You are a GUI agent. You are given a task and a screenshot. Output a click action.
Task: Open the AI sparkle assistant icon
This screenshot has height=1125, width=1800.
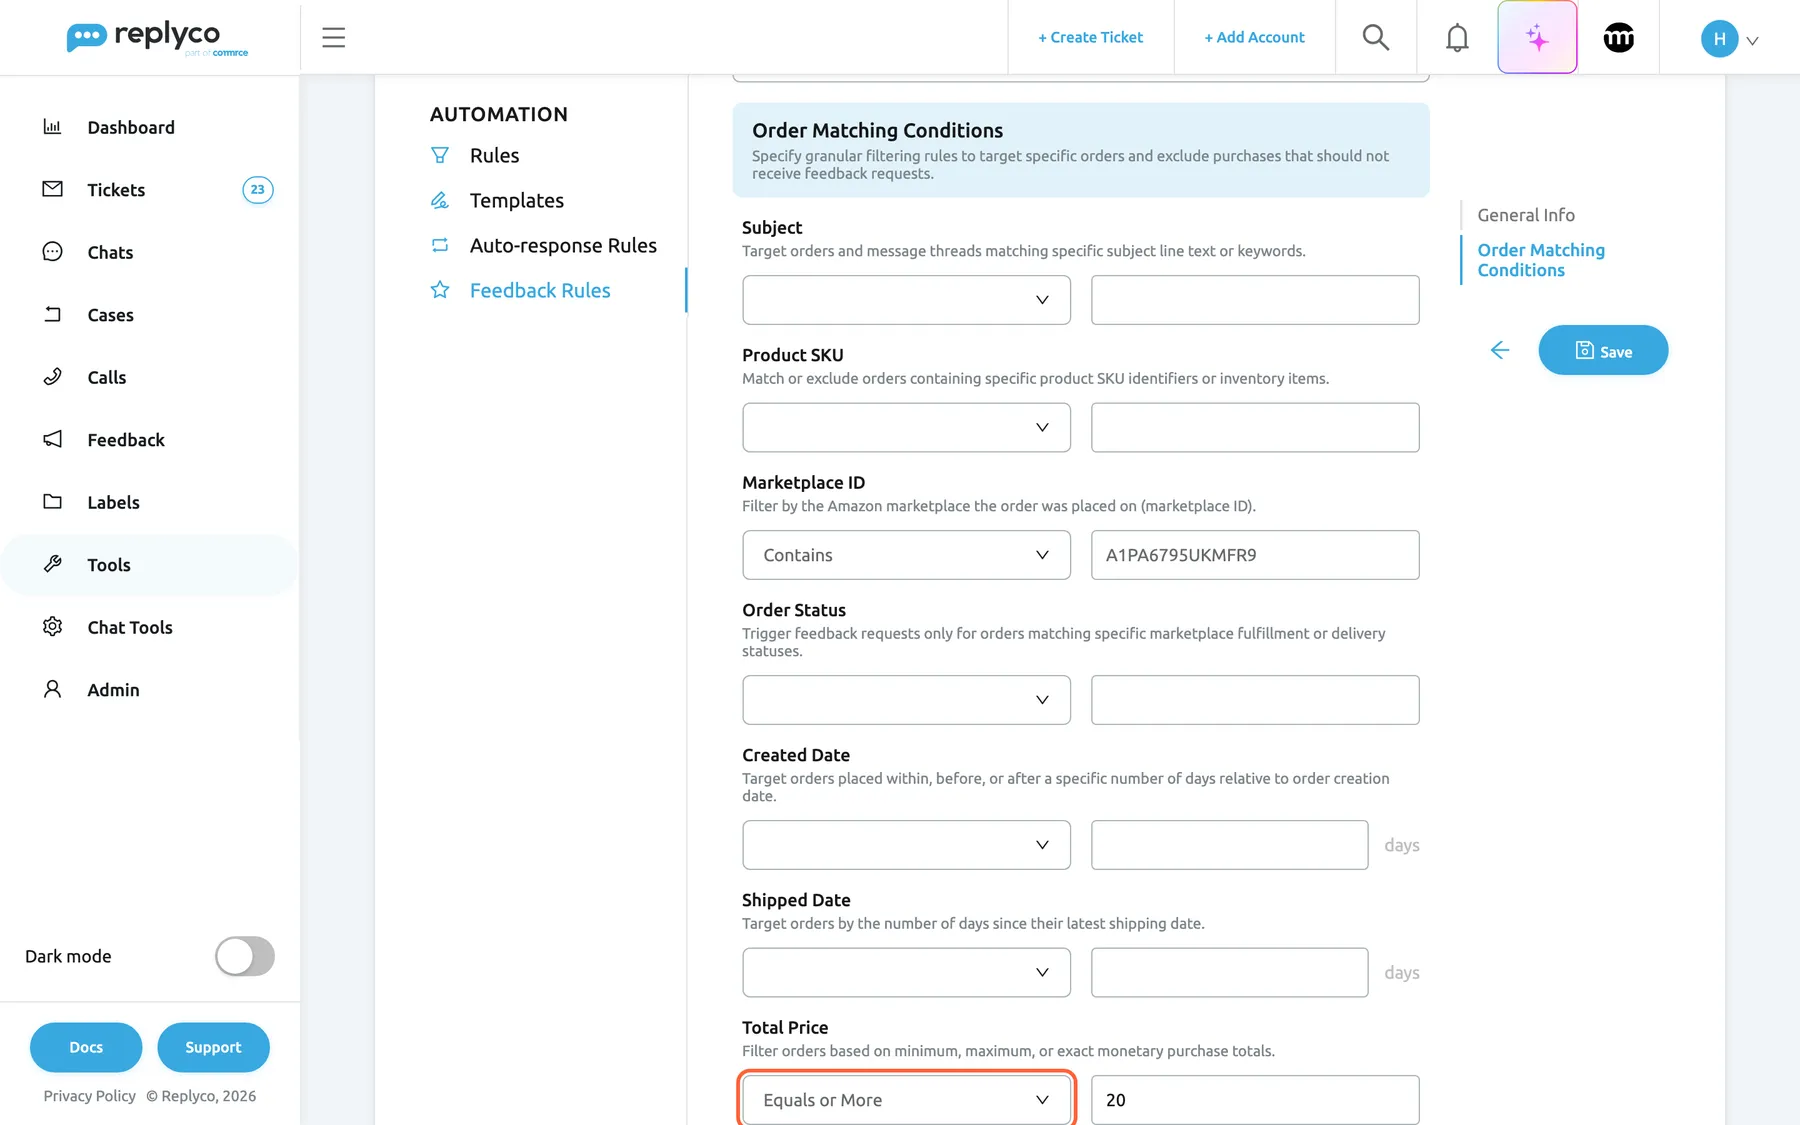tap(1537, 37)
